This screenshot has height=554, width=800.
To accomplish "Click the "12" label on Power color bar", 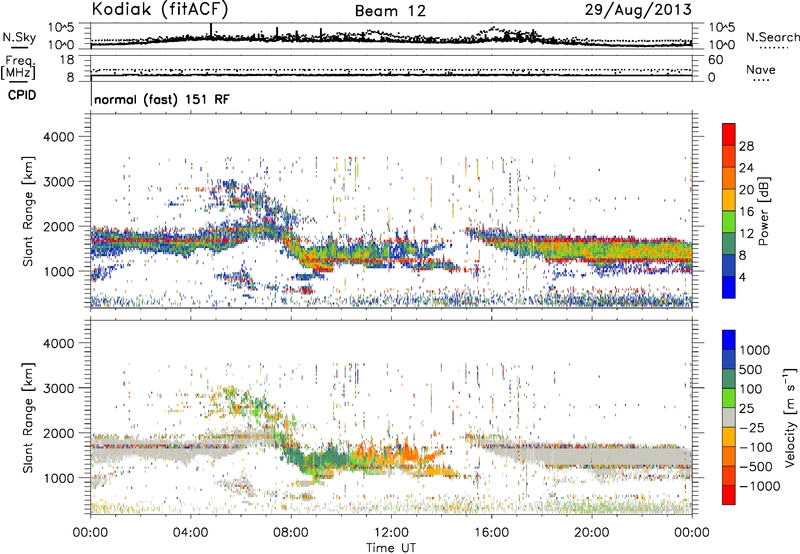I will pos(746,234).
